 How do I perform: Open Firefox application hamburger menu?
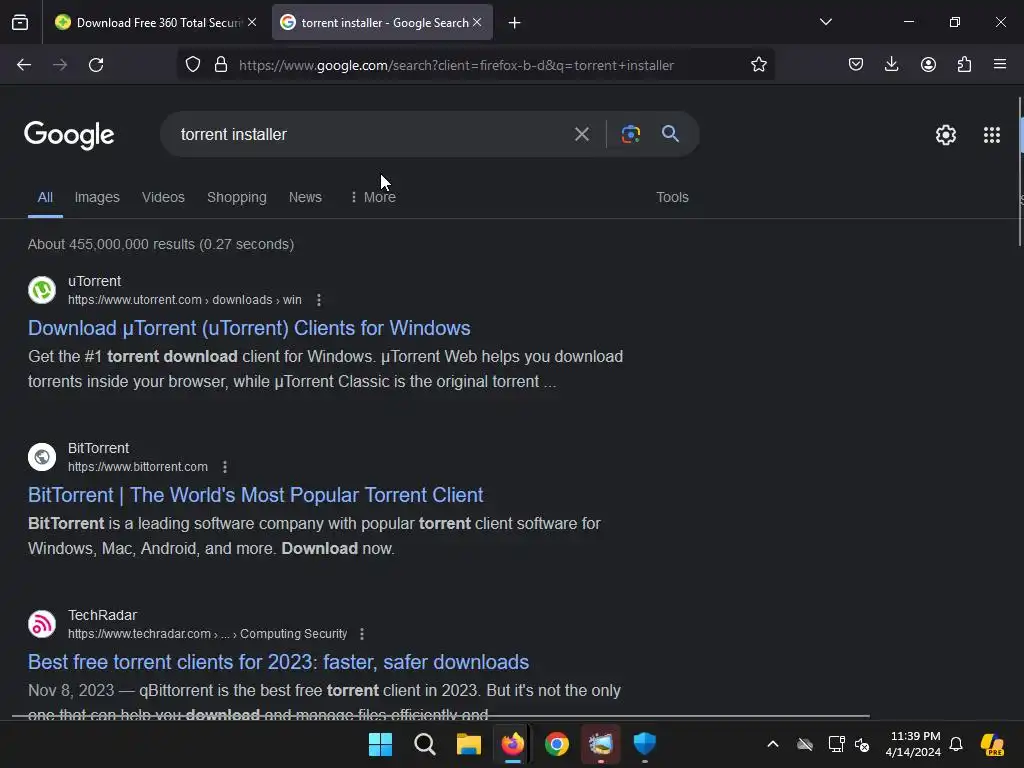[x=1000, y=65]
